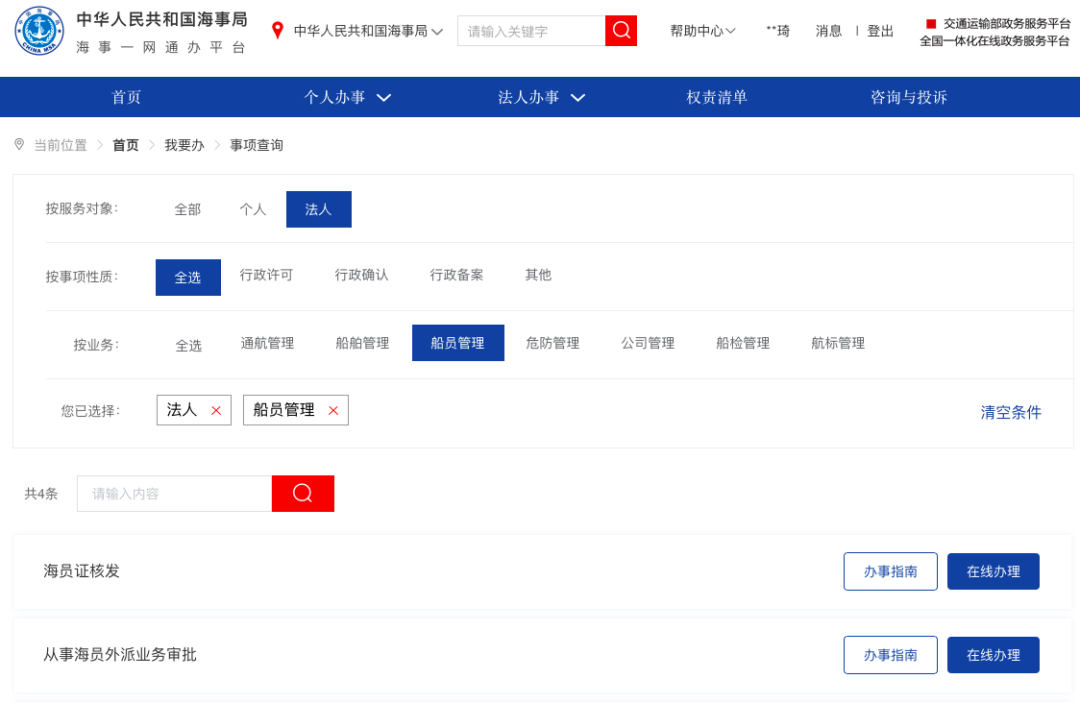Open the 帮助中心 dropdown menu
1080x703 pixels.
[702, 31]
